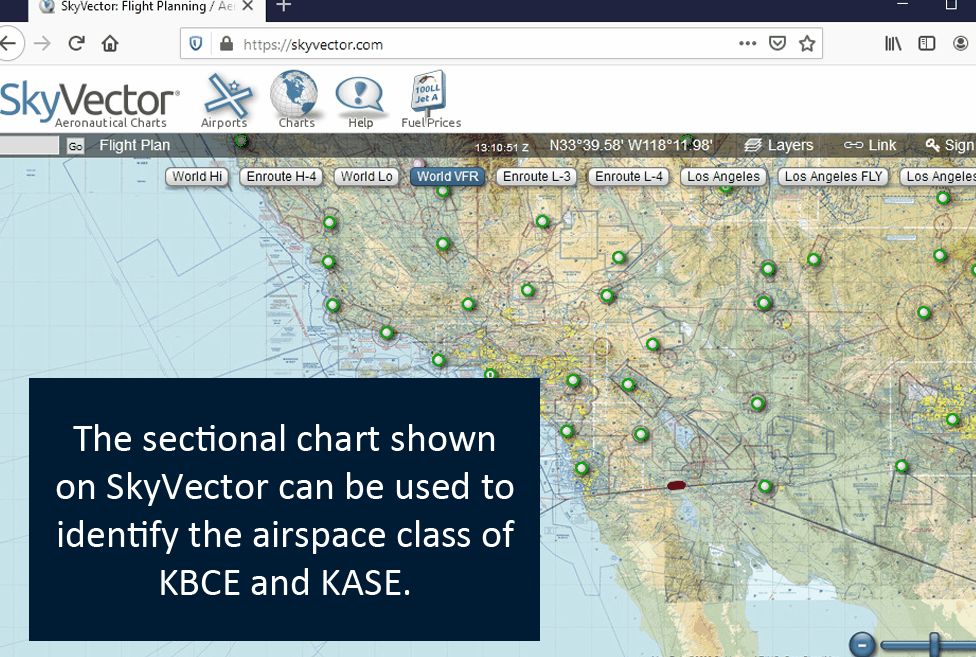Reload the SkyVector page
The image size is (976, 657).
point(76,44)
